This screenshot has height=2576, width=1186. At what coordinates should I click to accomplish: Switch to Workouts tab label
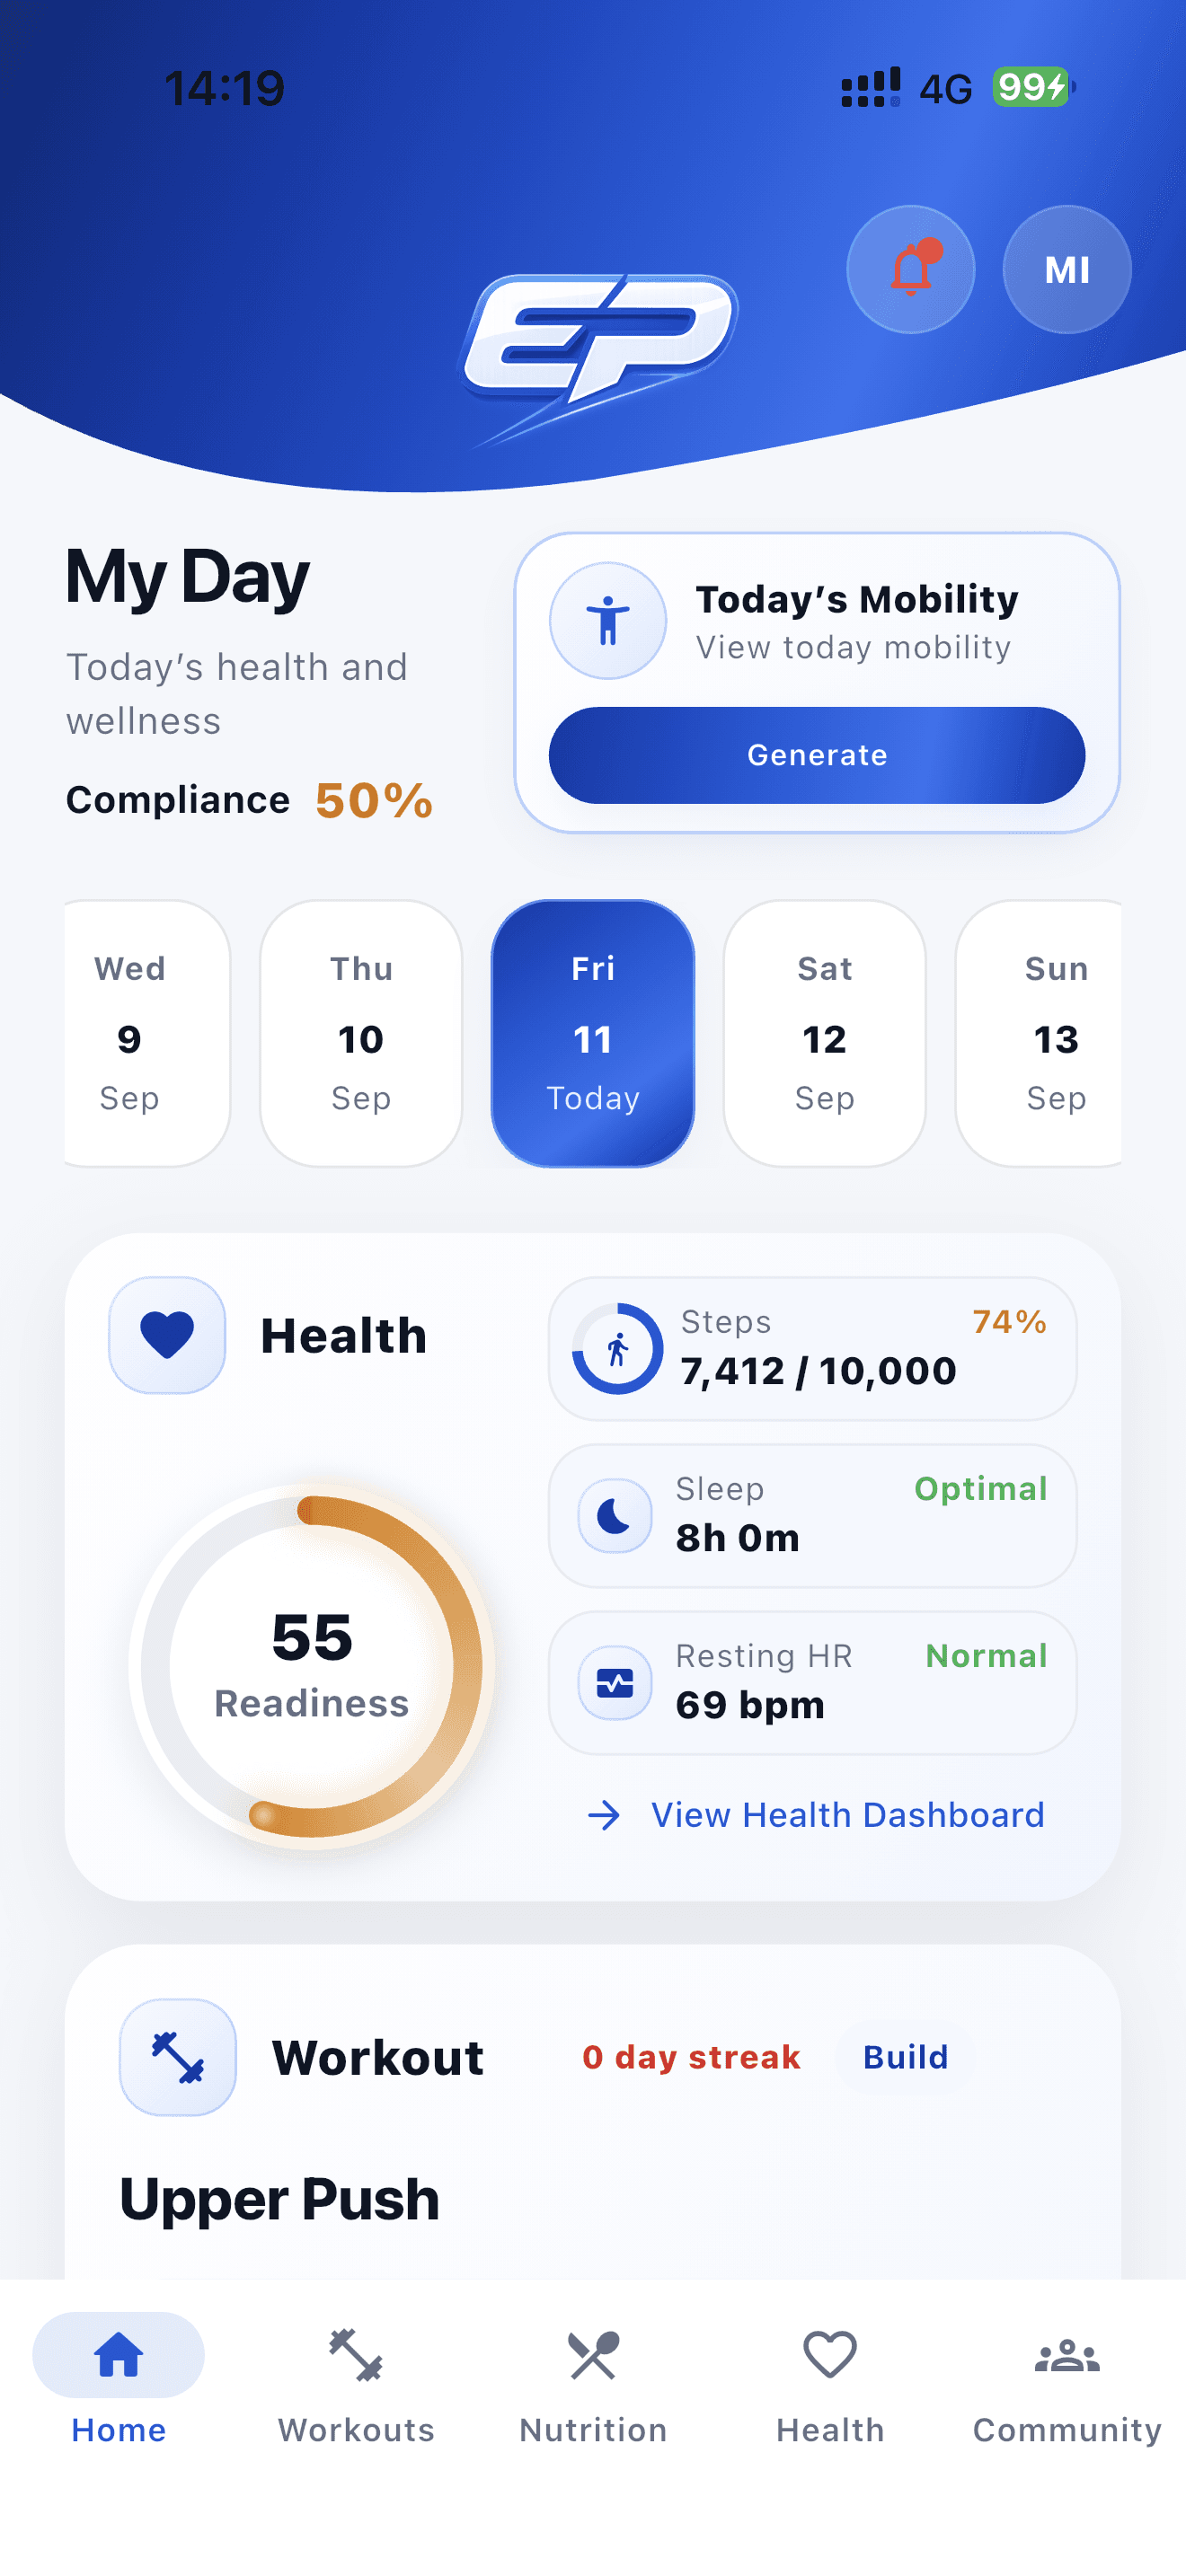click(356, 2430)
